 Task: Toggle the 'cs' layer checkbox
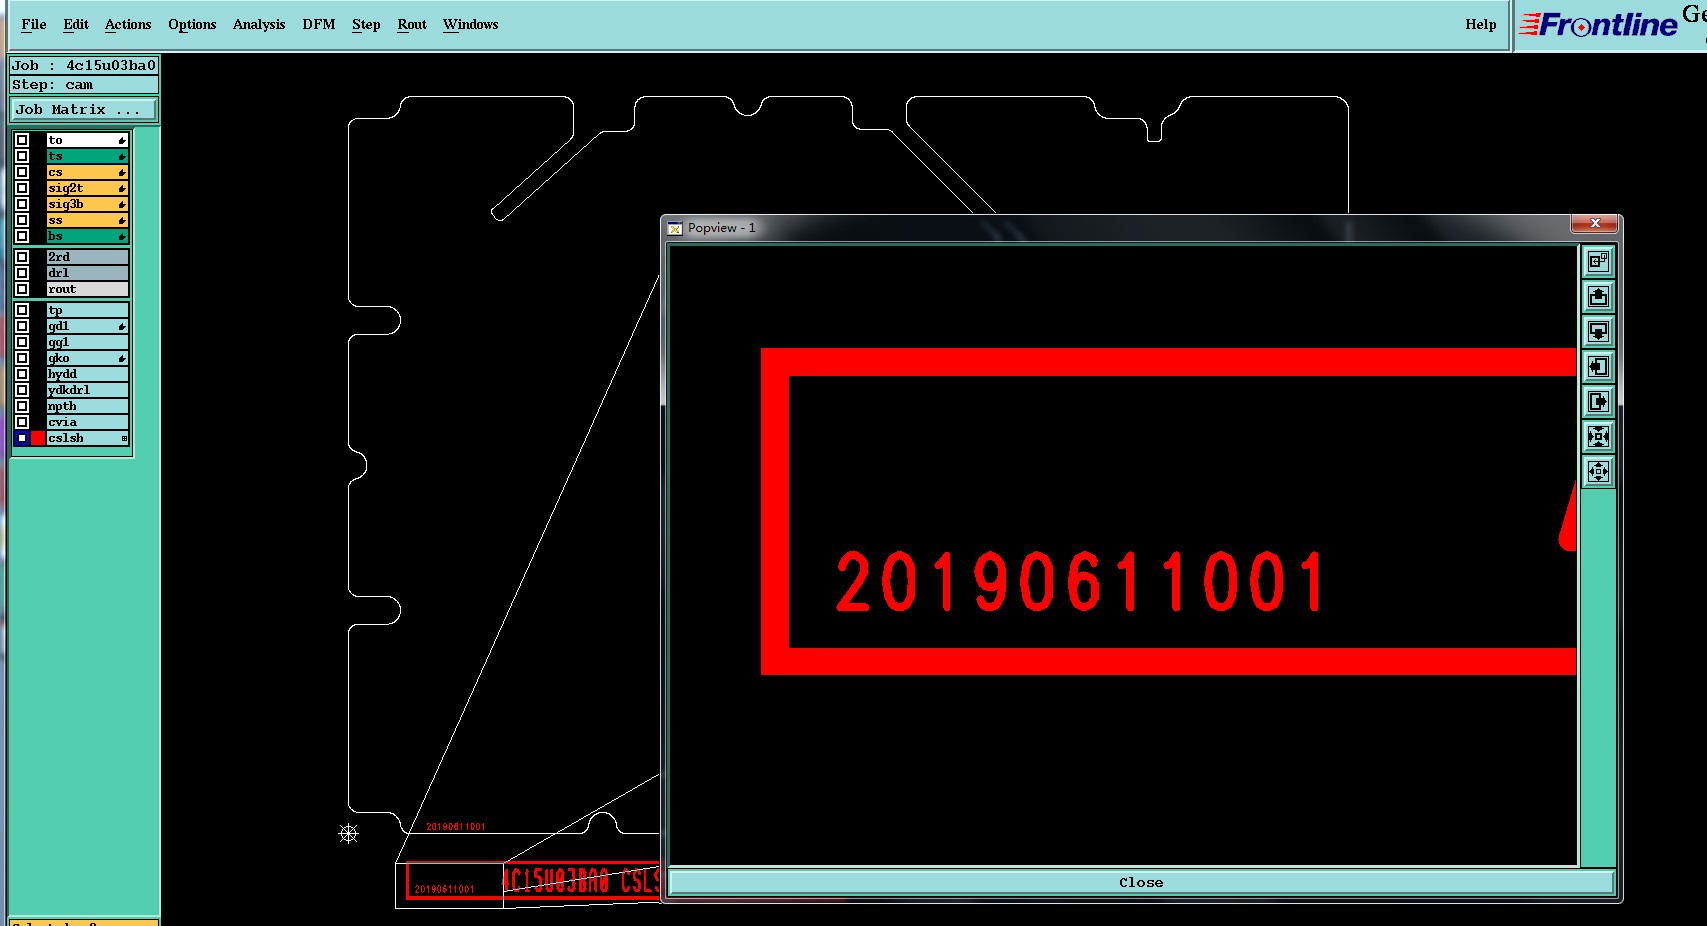[22, 172]
